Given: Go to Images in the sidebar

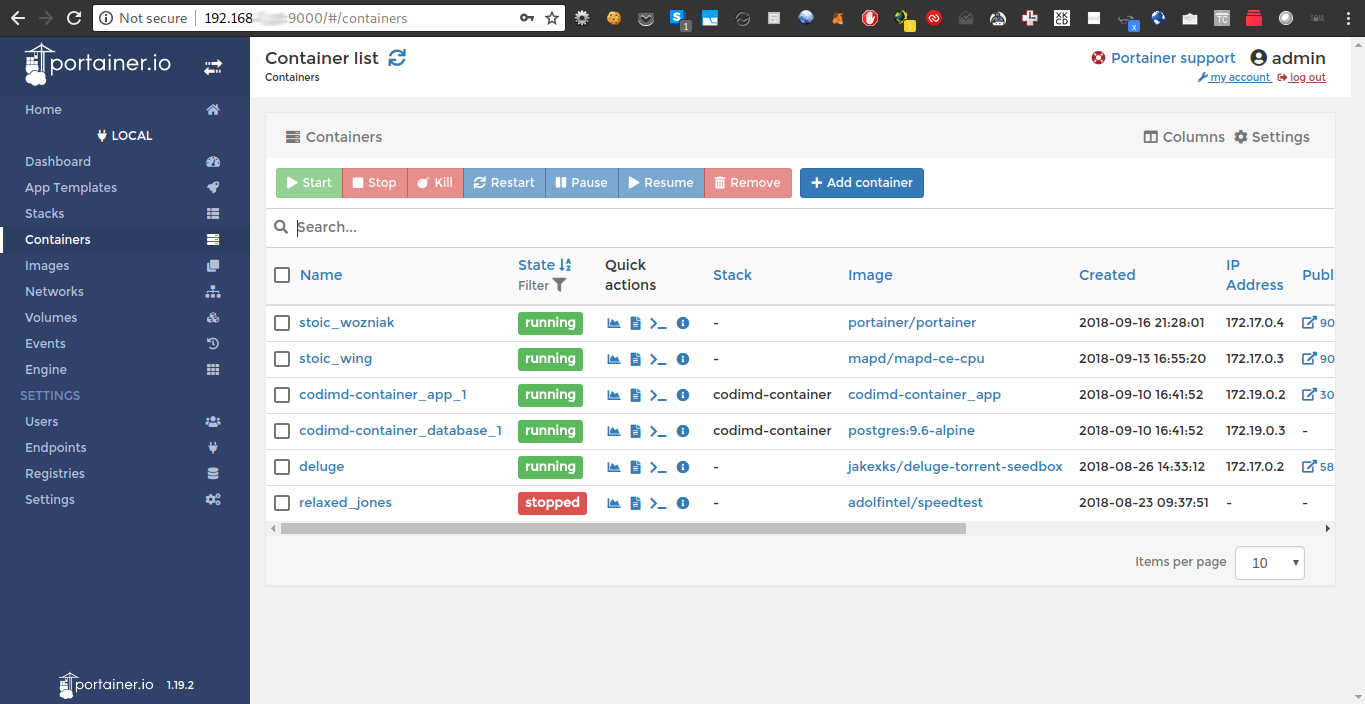Looking at the screenshot, I should (x=47, y=266).
